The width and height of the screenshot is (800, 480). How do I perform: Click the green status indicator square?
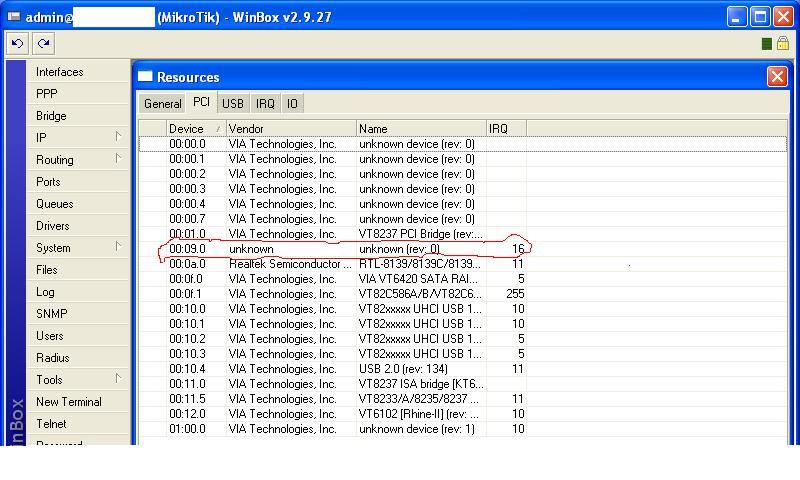click(767, 44)
